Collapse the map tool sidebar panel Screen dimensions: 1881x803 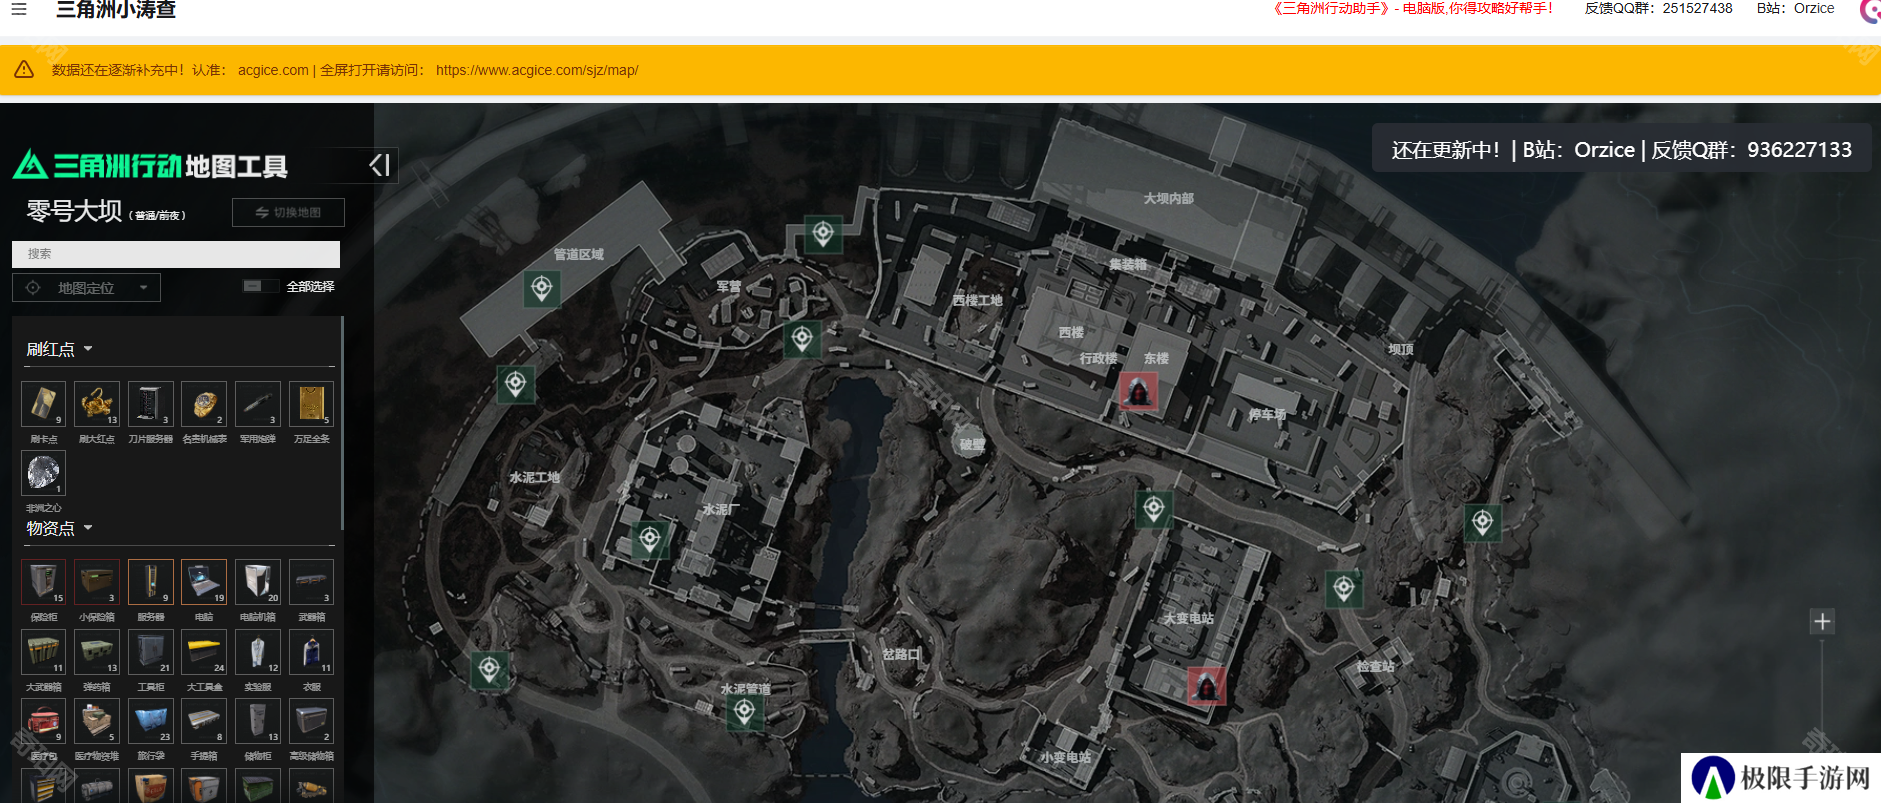tap(379, 165)
